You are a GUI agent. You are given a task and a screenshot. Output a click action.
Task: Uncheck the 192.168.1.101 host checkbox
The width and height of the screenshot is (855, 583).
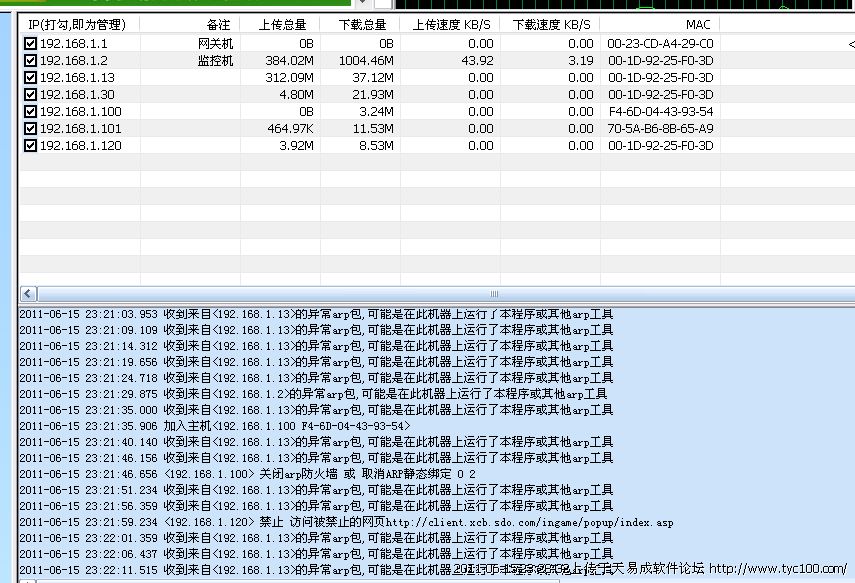pos(30,129)
